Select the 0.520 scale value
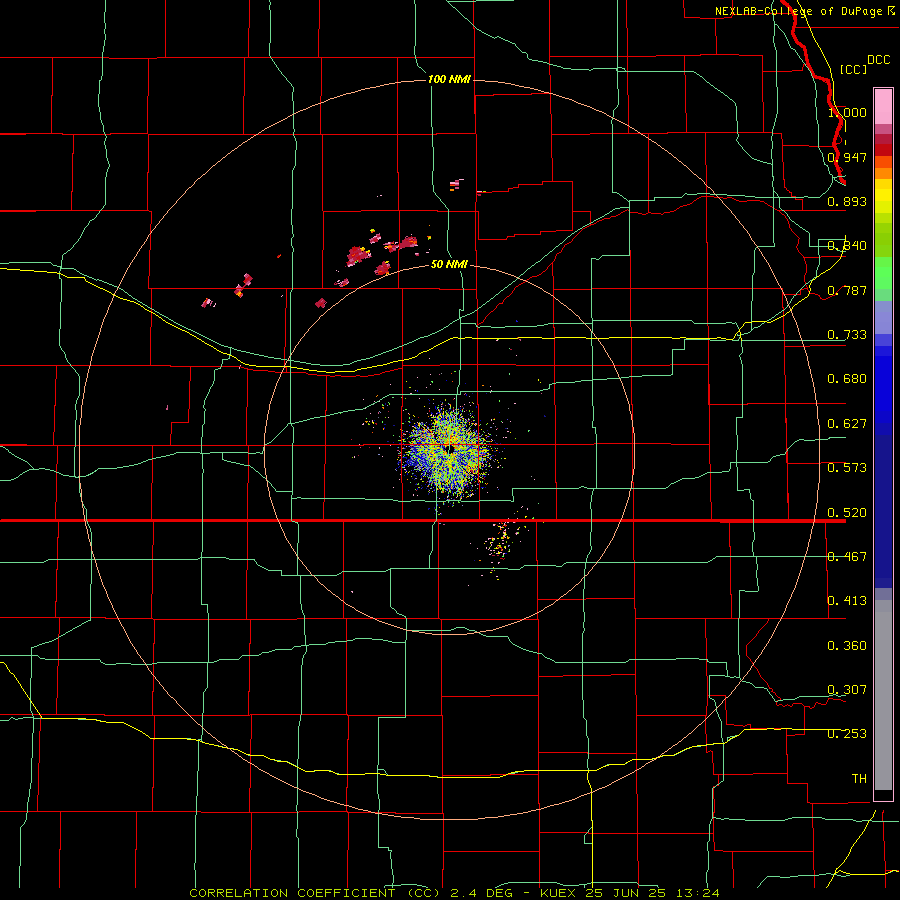900x900 pixels. tap(847, 513)
